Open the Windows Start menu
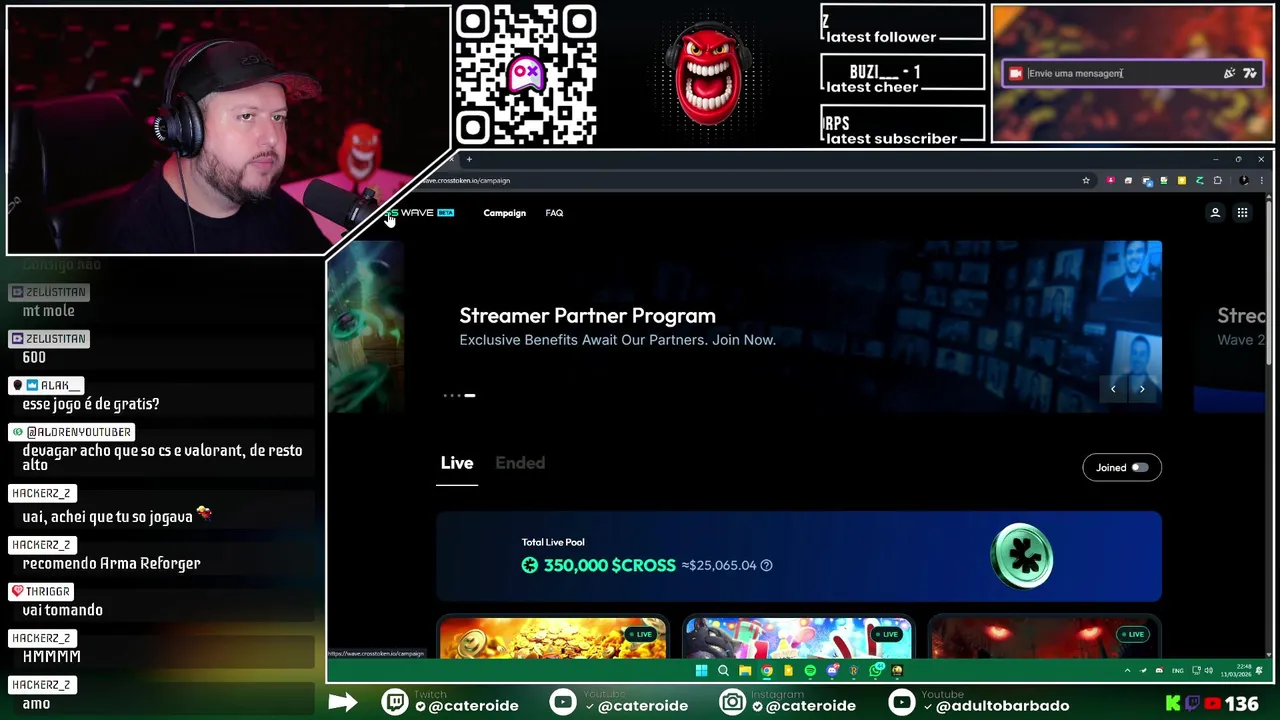Viewport: 1280px width, 720px height. click(700, 670)
